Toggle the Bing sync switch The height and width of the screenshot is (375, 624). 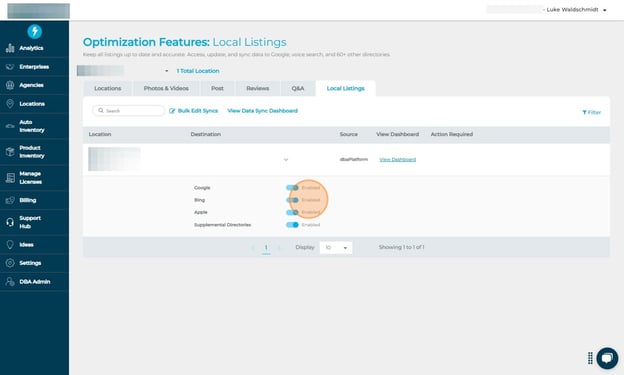pyautogui.click(x=292, y=200)
